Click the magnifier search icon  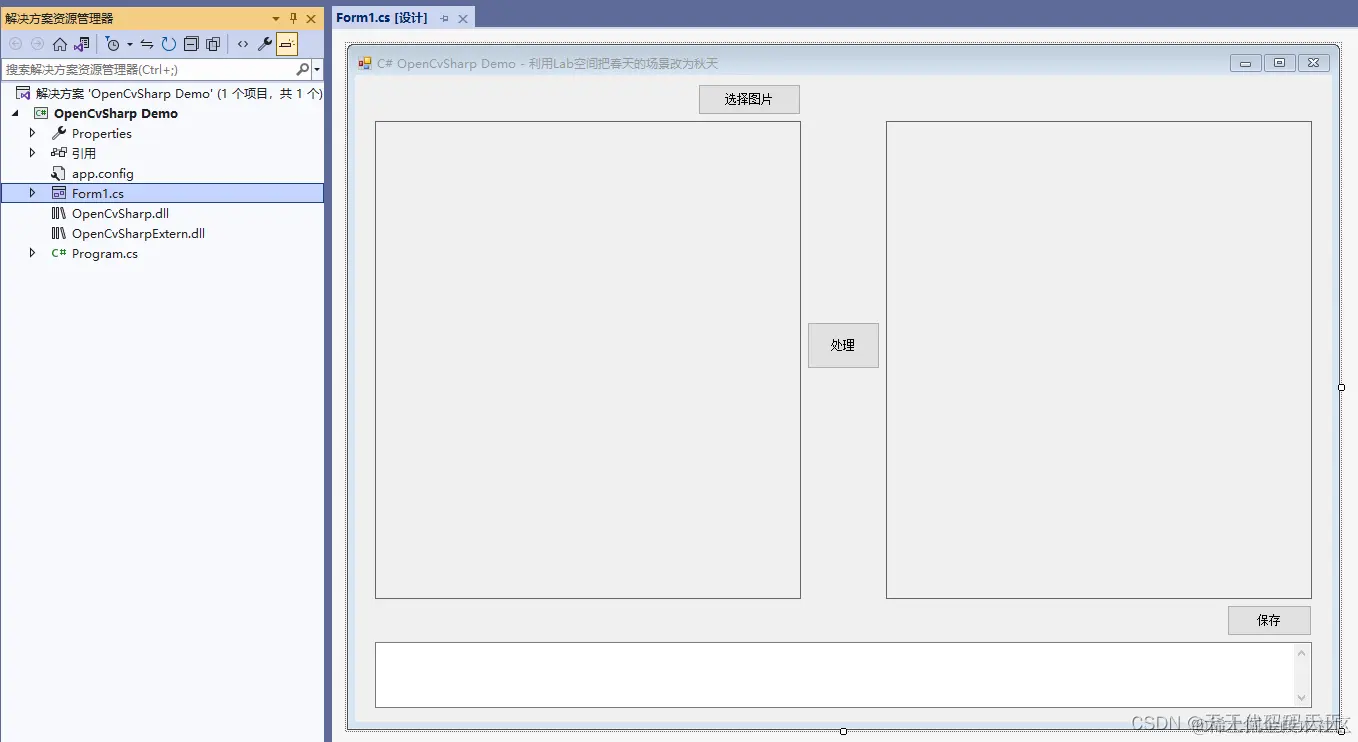pos(303,70)
